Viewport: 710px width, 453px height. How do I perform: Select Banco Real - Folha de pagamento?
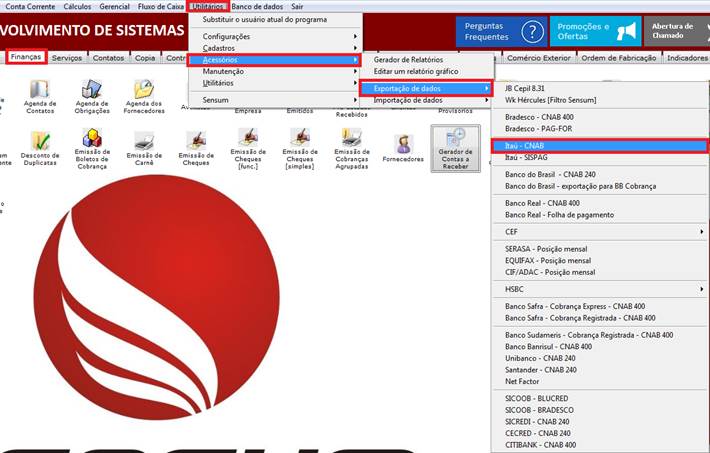click(x=600, y=215)
